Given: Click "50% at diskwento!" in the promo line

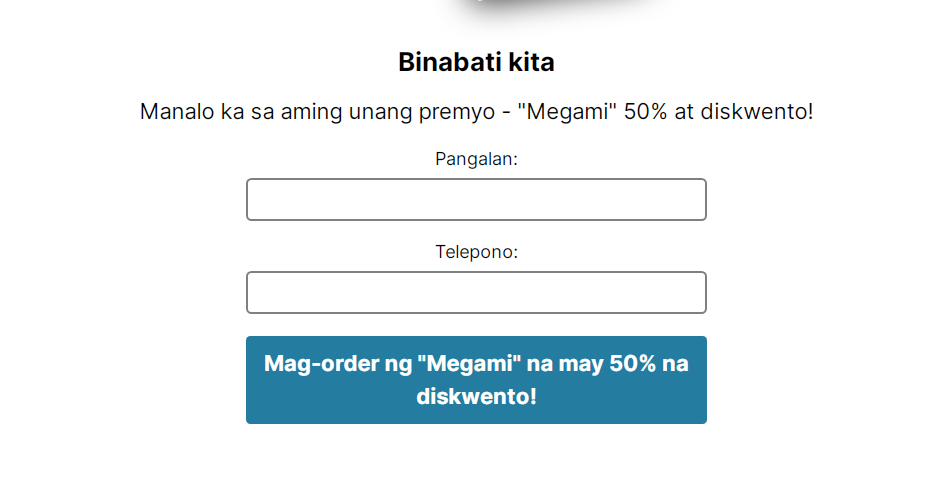Looking at the screenshot, I should pos(719,111).
